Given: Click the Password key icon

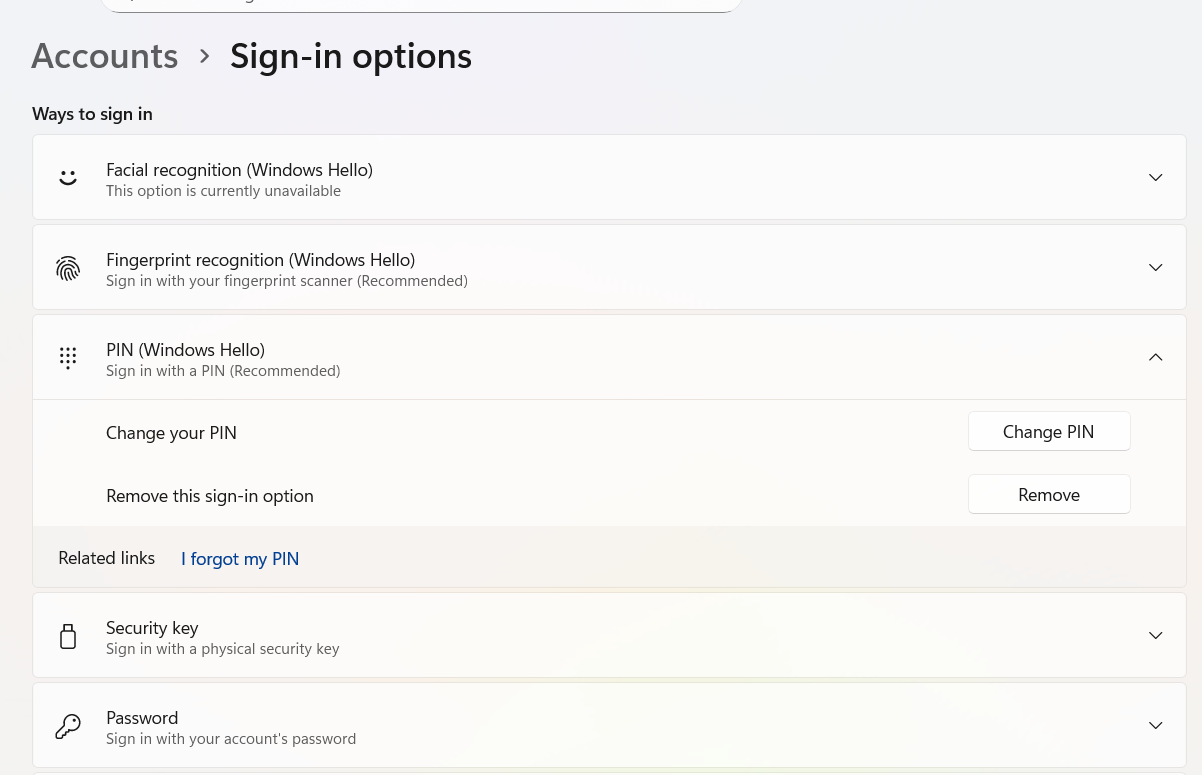Looking at the screenshot, I should (68, 726).
